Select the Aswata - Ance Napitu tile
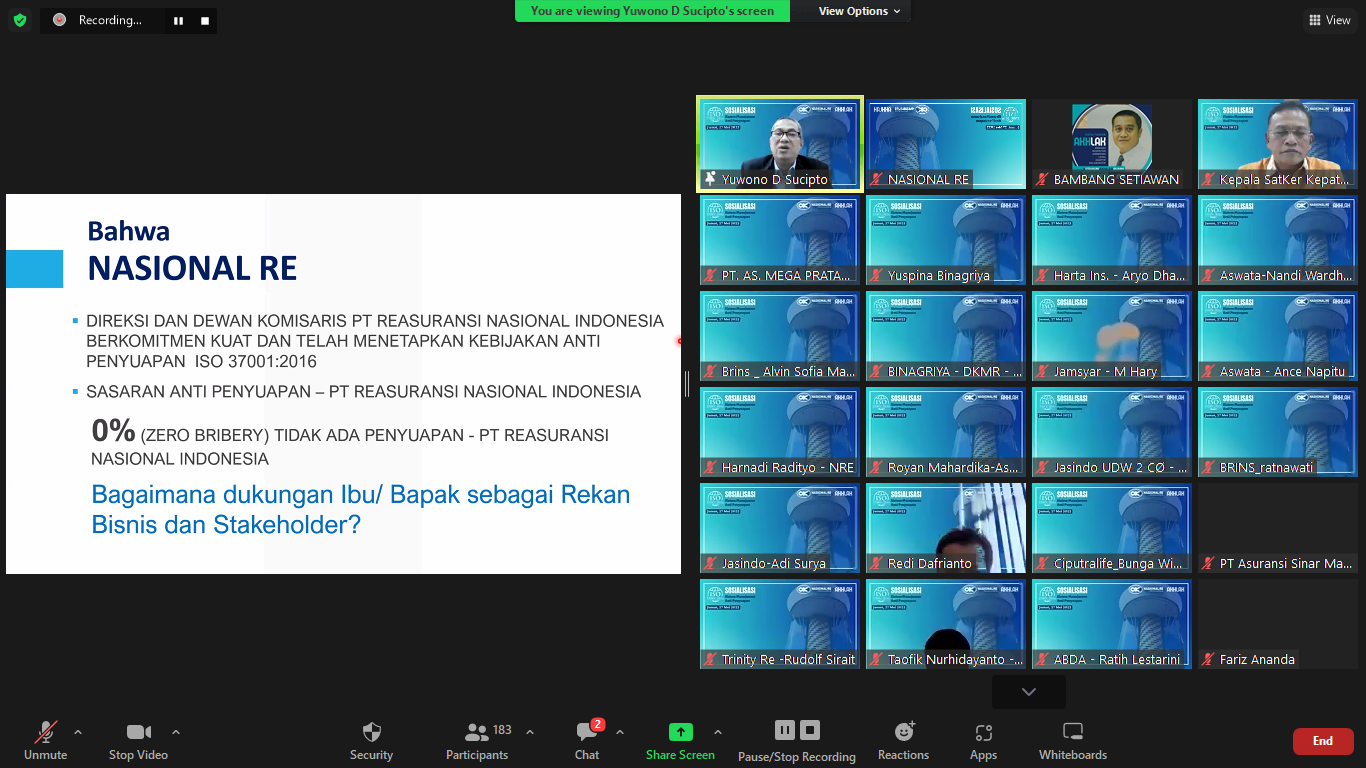1366x768 pixels. click(1278, 335)
